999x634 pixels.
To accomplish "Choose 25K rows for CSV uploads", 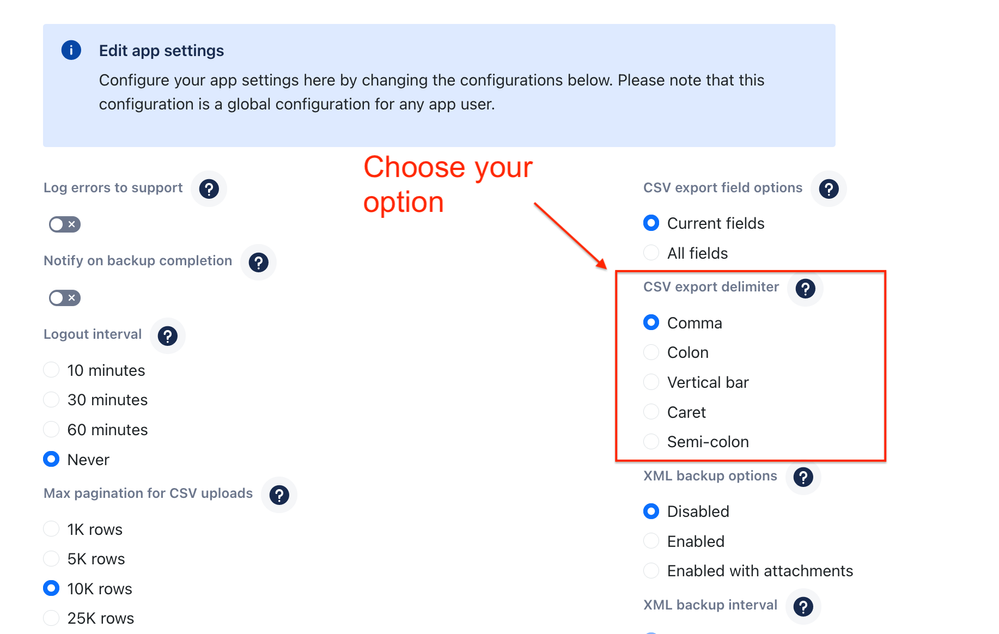I will point(51,618).
